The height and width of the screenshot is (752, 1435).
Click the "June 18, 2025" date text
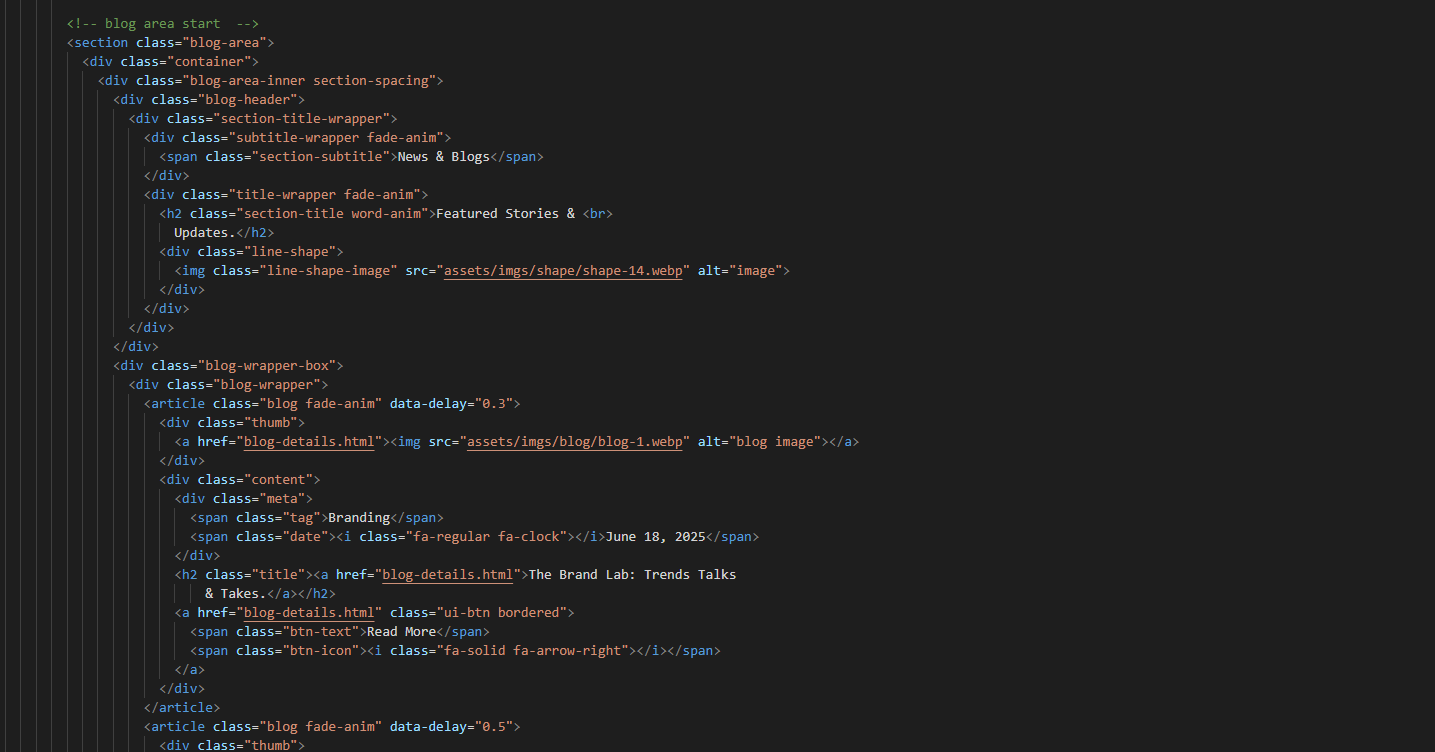pyautogui.click(x=655, y=537)
